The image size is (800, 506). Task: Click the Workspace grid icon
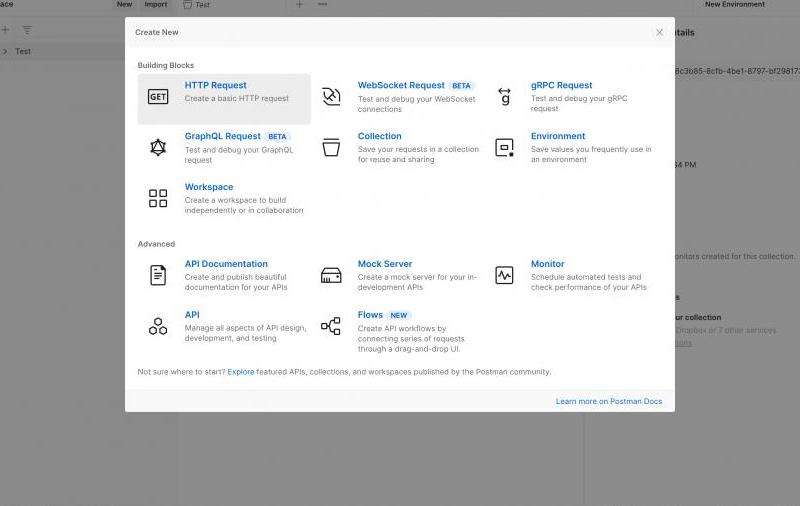(x=158, y=198)
